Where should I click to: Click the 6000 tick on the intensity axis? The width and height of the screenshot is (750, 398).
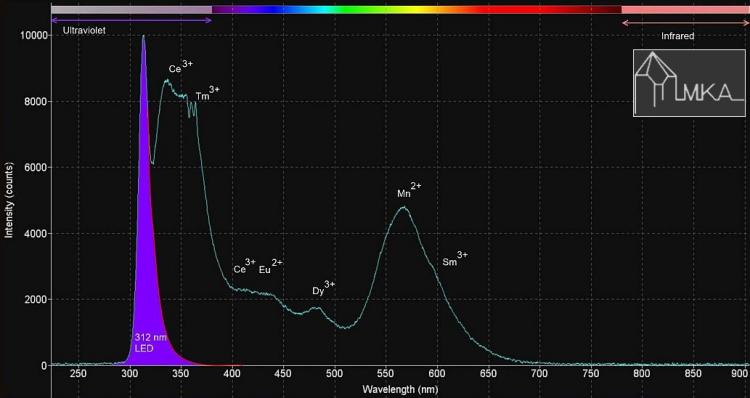pyautogui.click(x=36, y=167)
